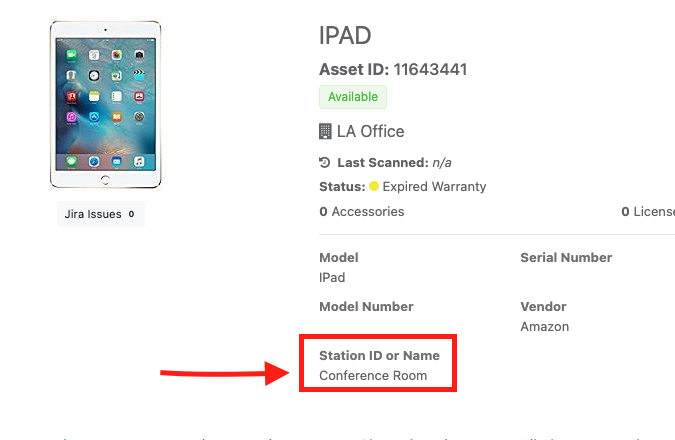
Task: Open the 0 Licenses link
Action: coord(648,212)
